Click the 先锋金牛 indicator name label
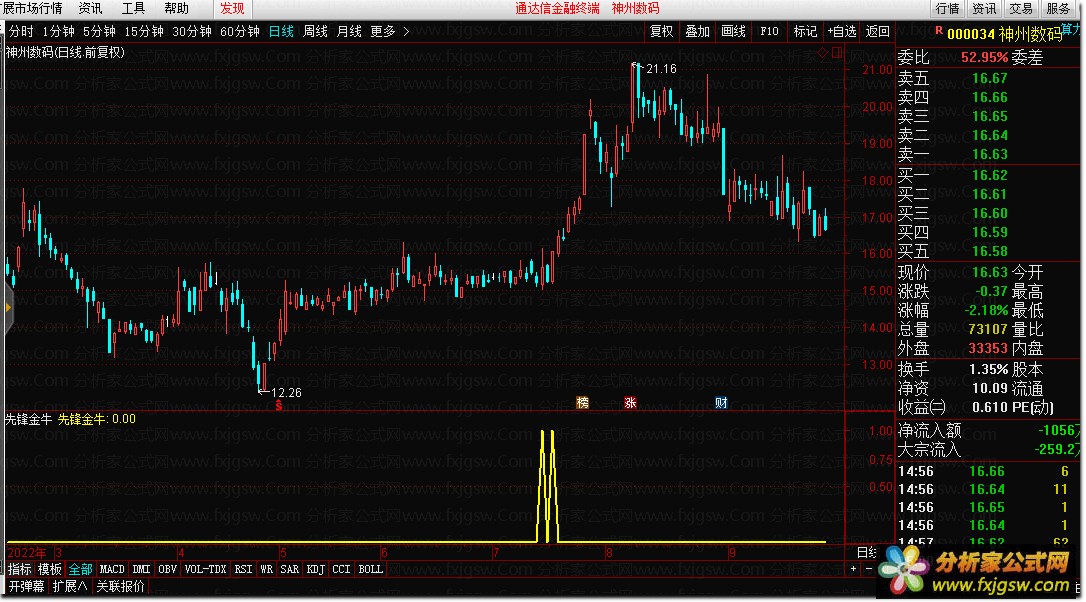The width and height of the screenshot is (1086, 602). (x=28, y=418)
